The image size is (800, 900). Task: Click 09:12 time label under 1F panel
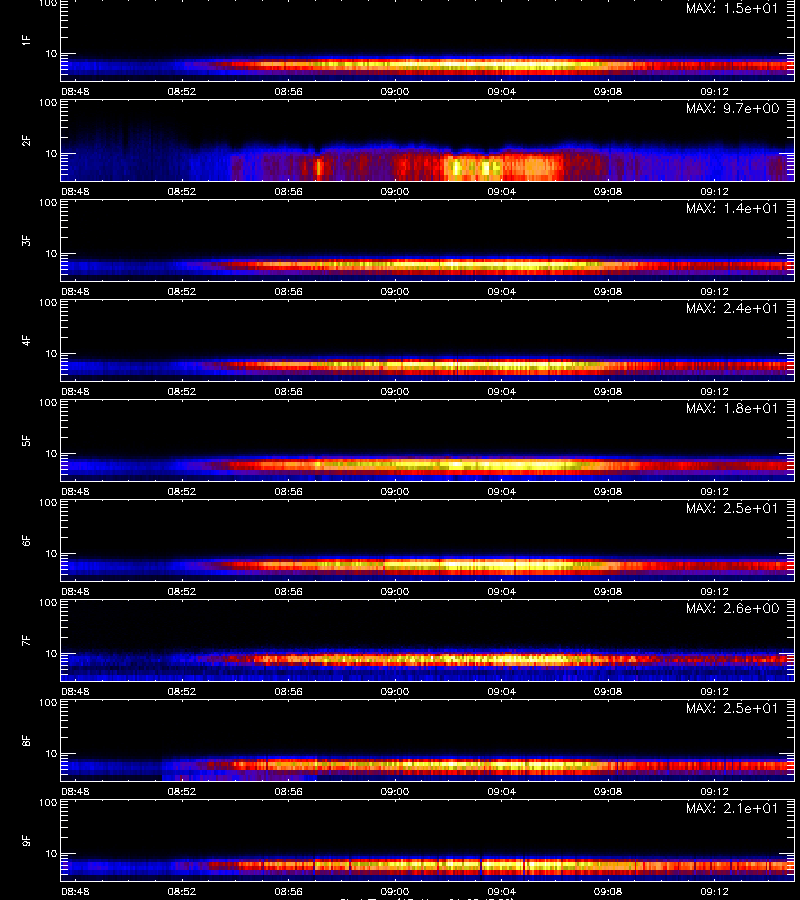[x=714, y=91]
